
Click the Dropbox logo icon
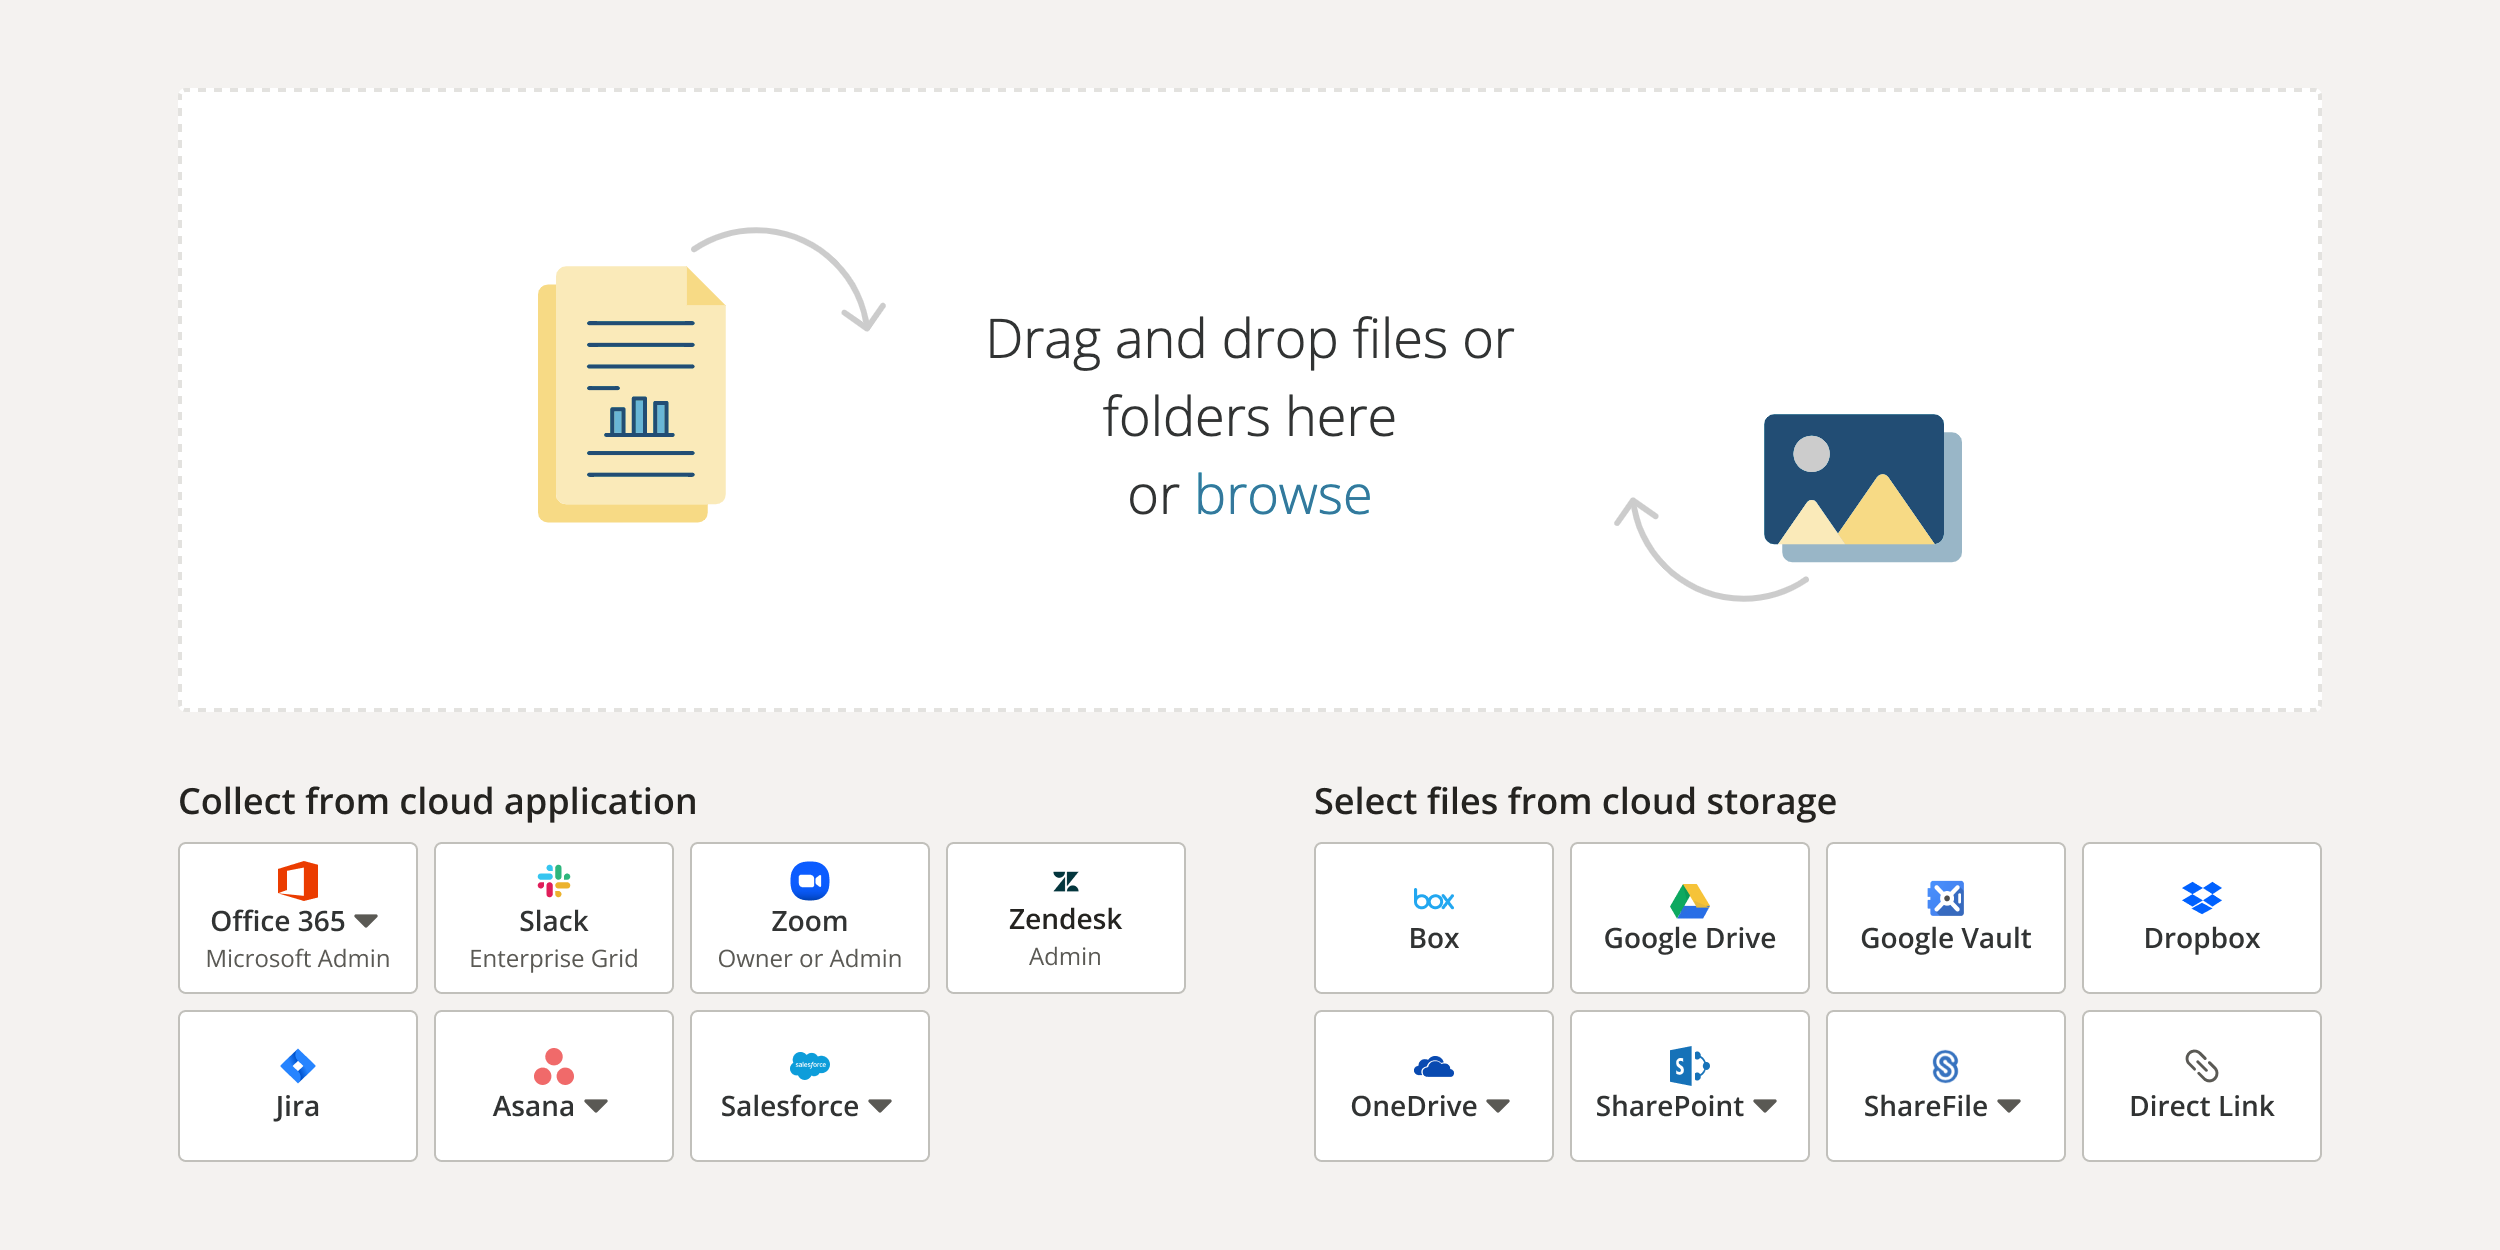2201,897
